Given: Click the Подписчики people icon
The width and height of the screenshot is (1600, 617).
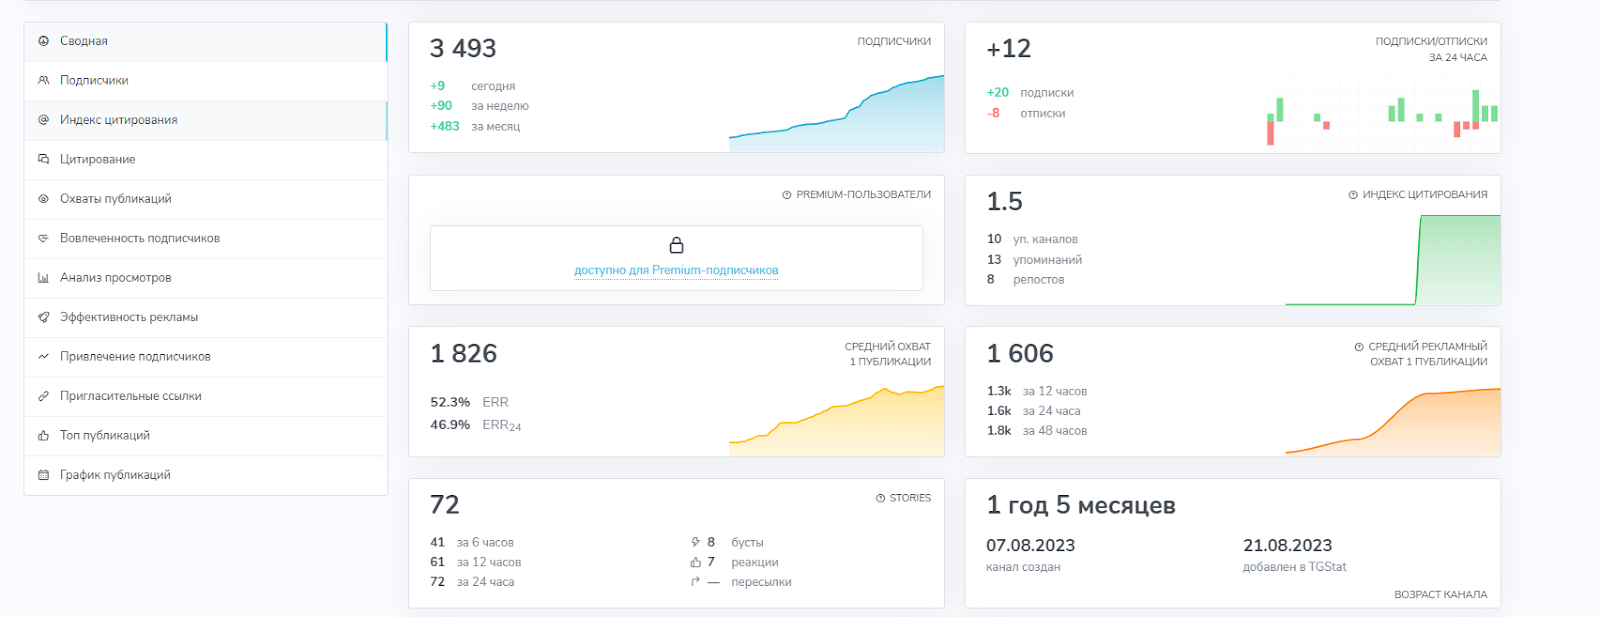Looking at the screenshot, I should [x=43, y=80].
